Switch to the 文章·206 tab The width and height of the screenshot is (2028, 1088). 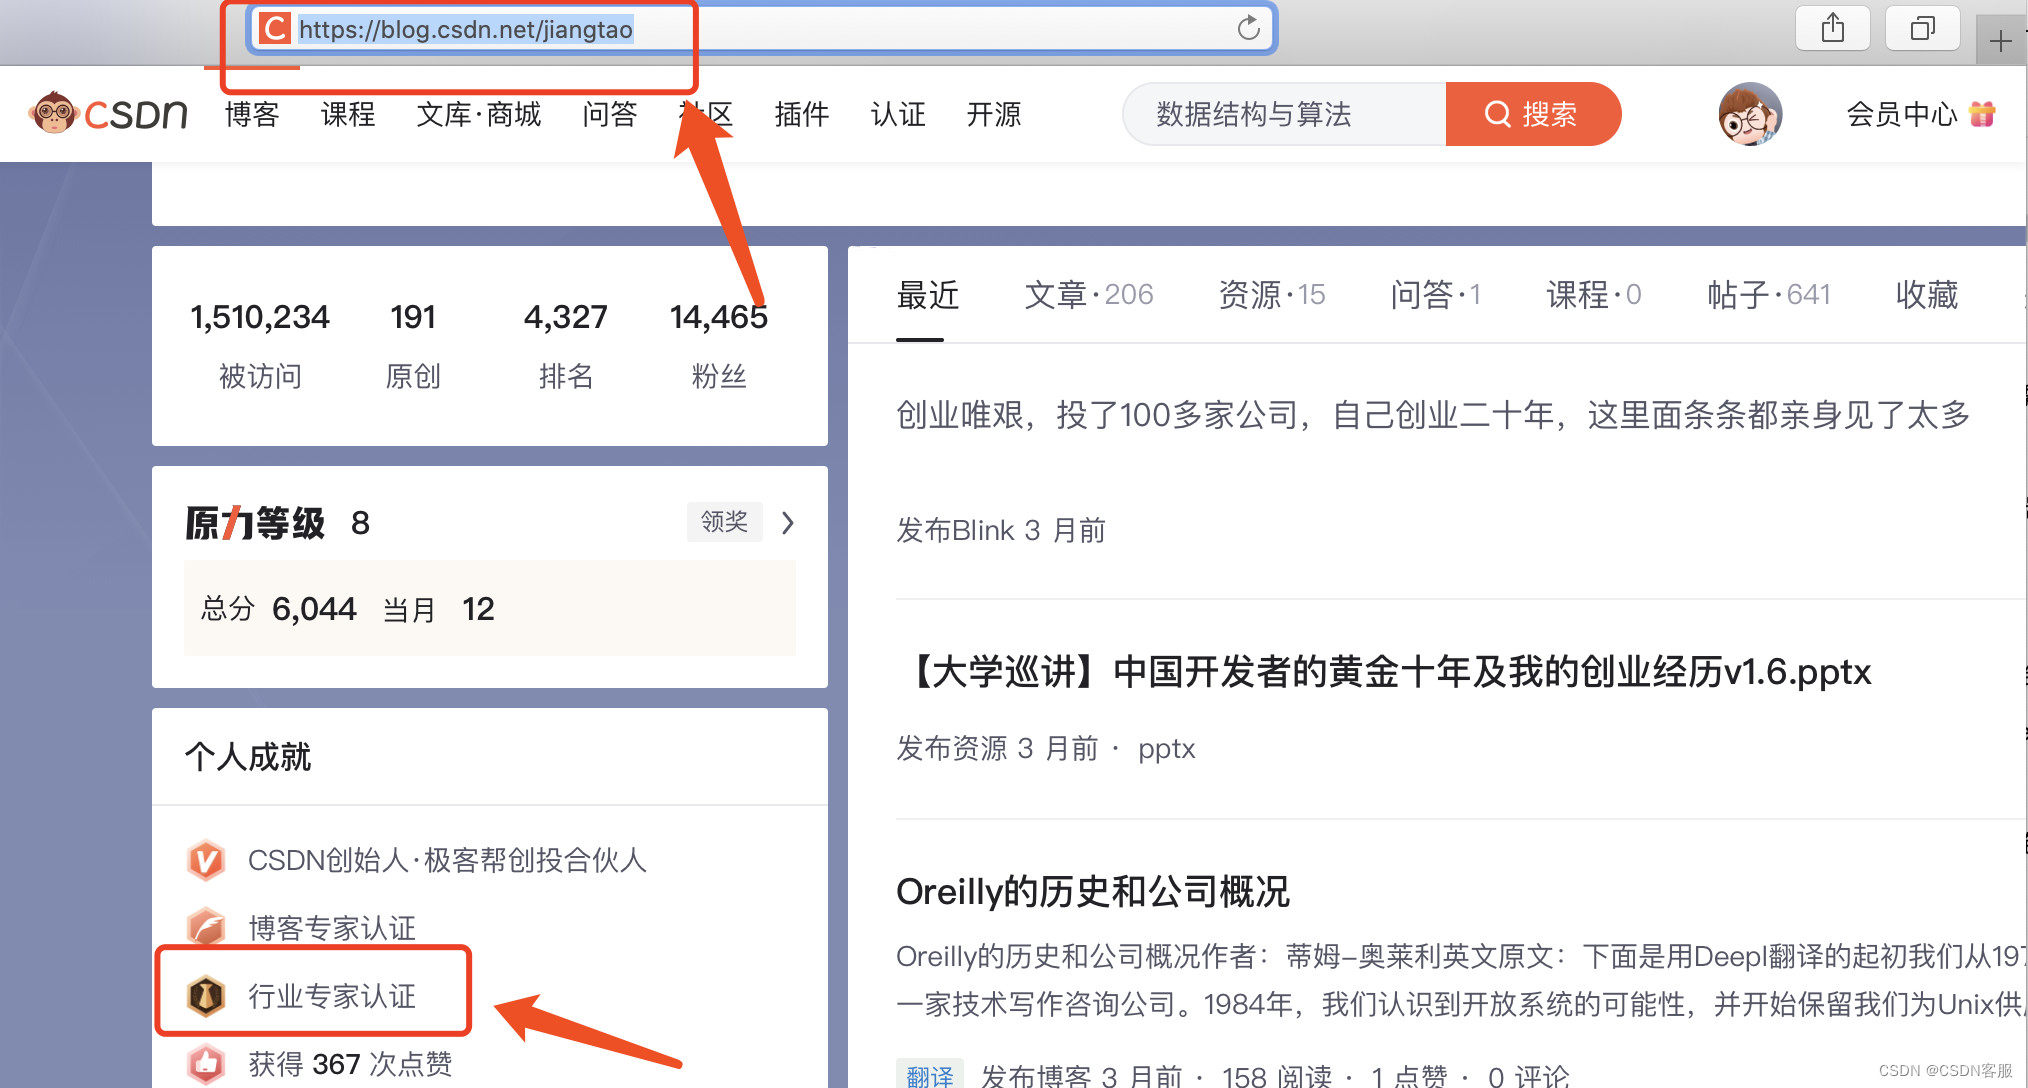(1088, 295)
